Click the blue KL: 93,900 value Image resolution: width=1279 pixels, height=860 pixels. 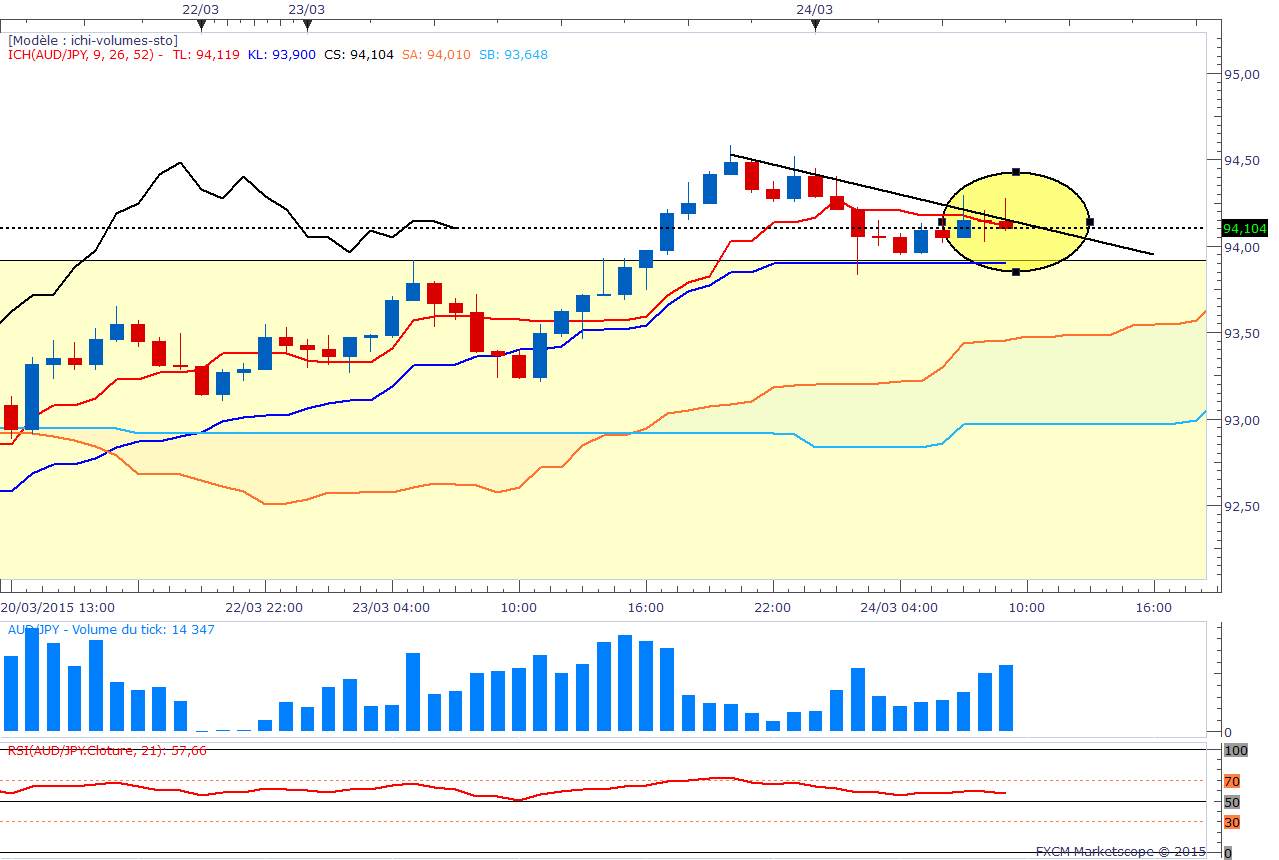pyautogui.click(x=282, y=55)
